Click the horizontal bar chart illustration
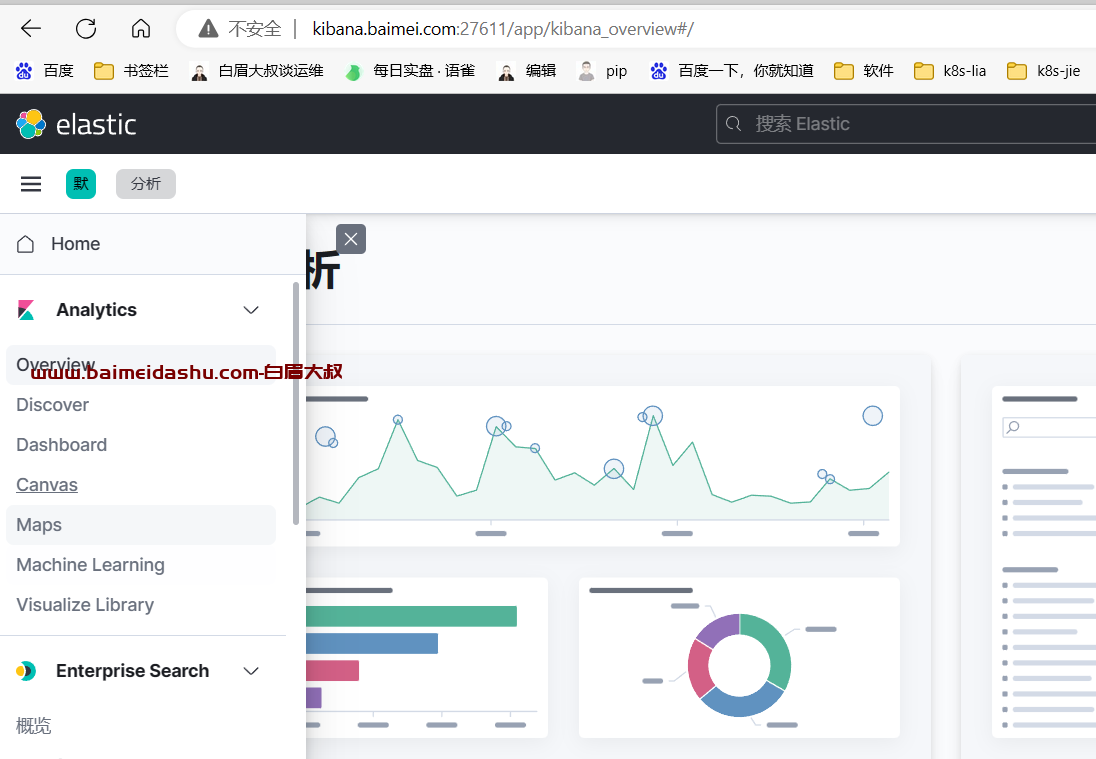 426,658
